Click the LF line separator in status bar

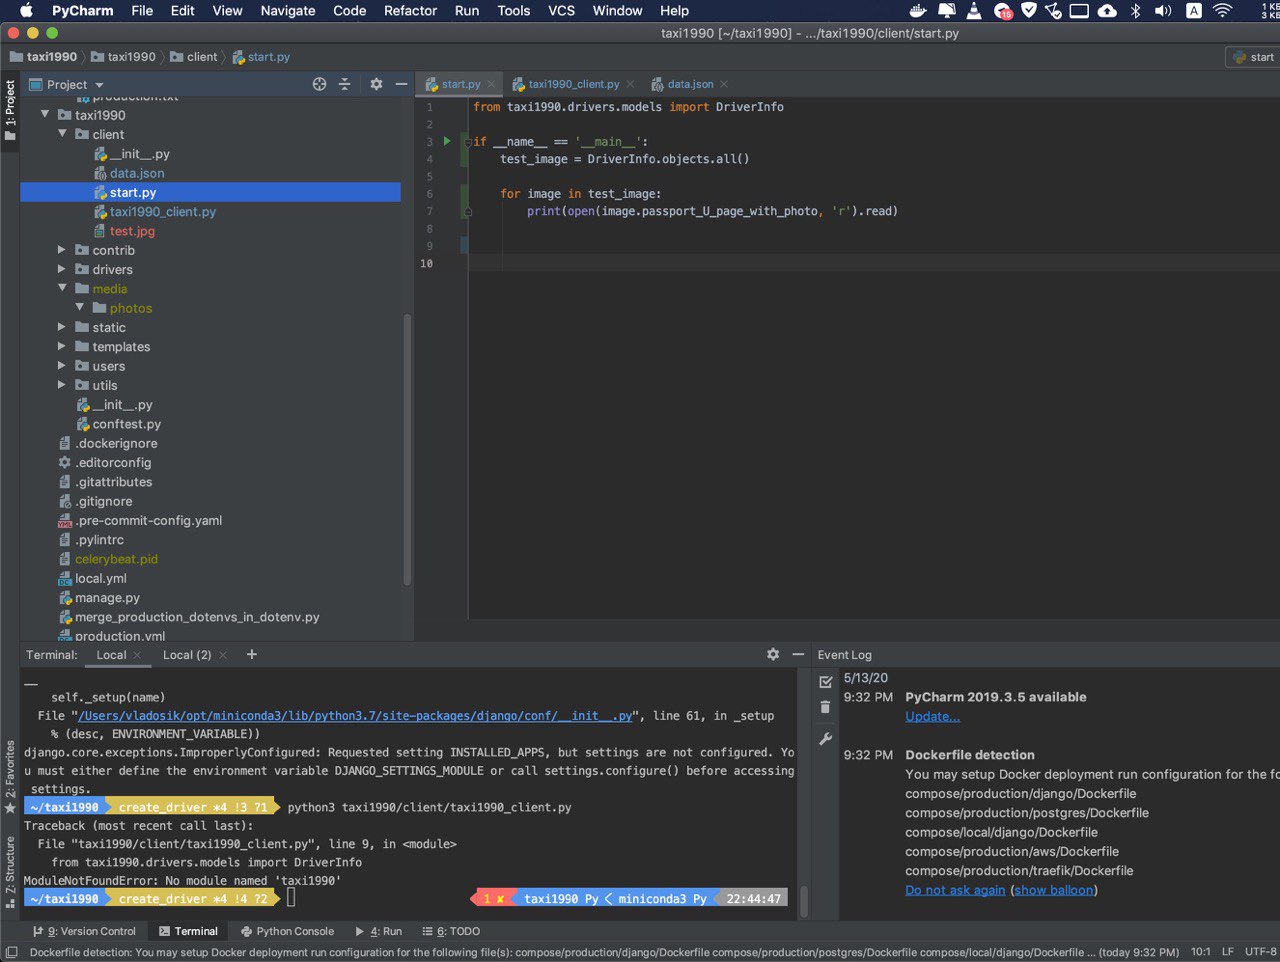click(x=1227, y=952)
